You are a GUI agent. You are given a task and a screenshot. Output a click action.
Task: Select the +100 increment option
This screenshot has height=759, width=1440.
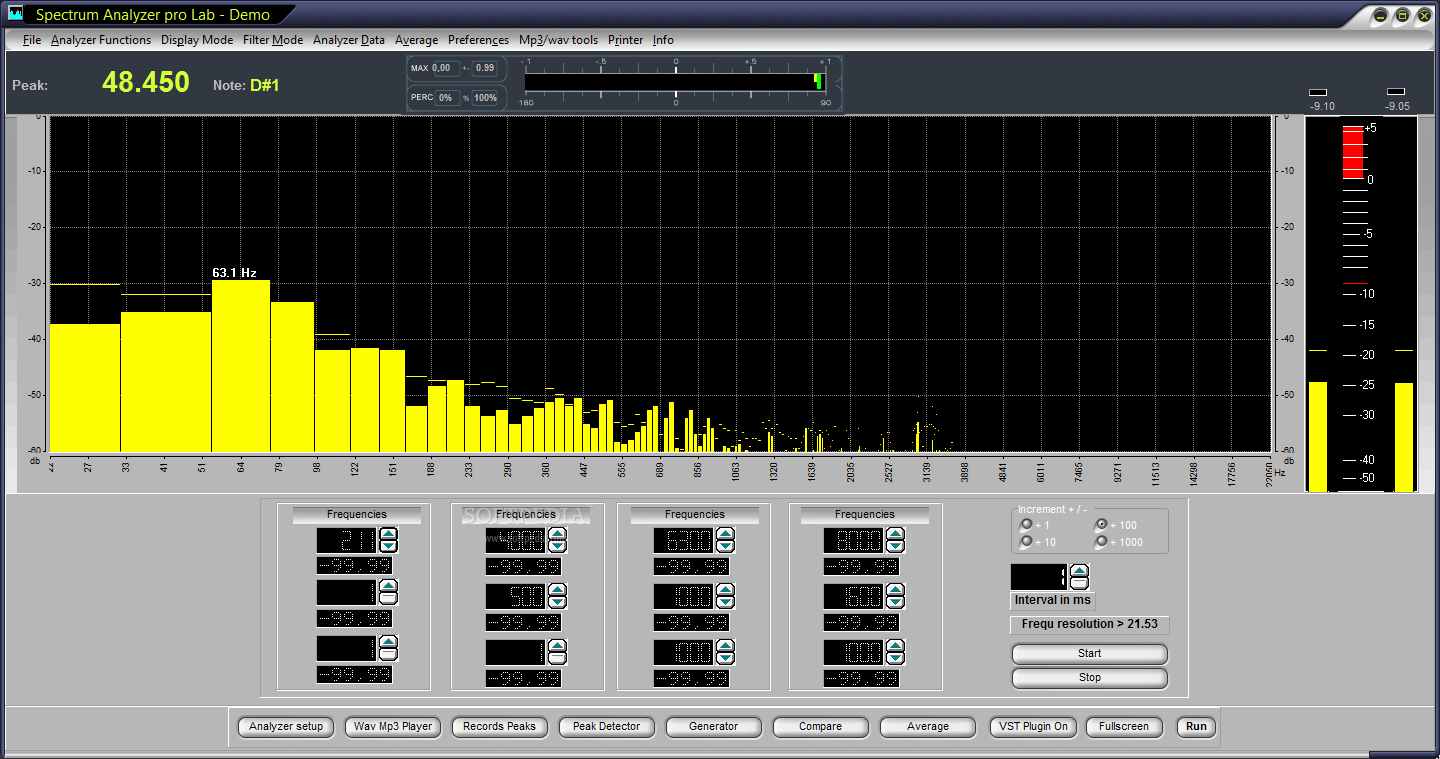click(x=1101, y=524)
